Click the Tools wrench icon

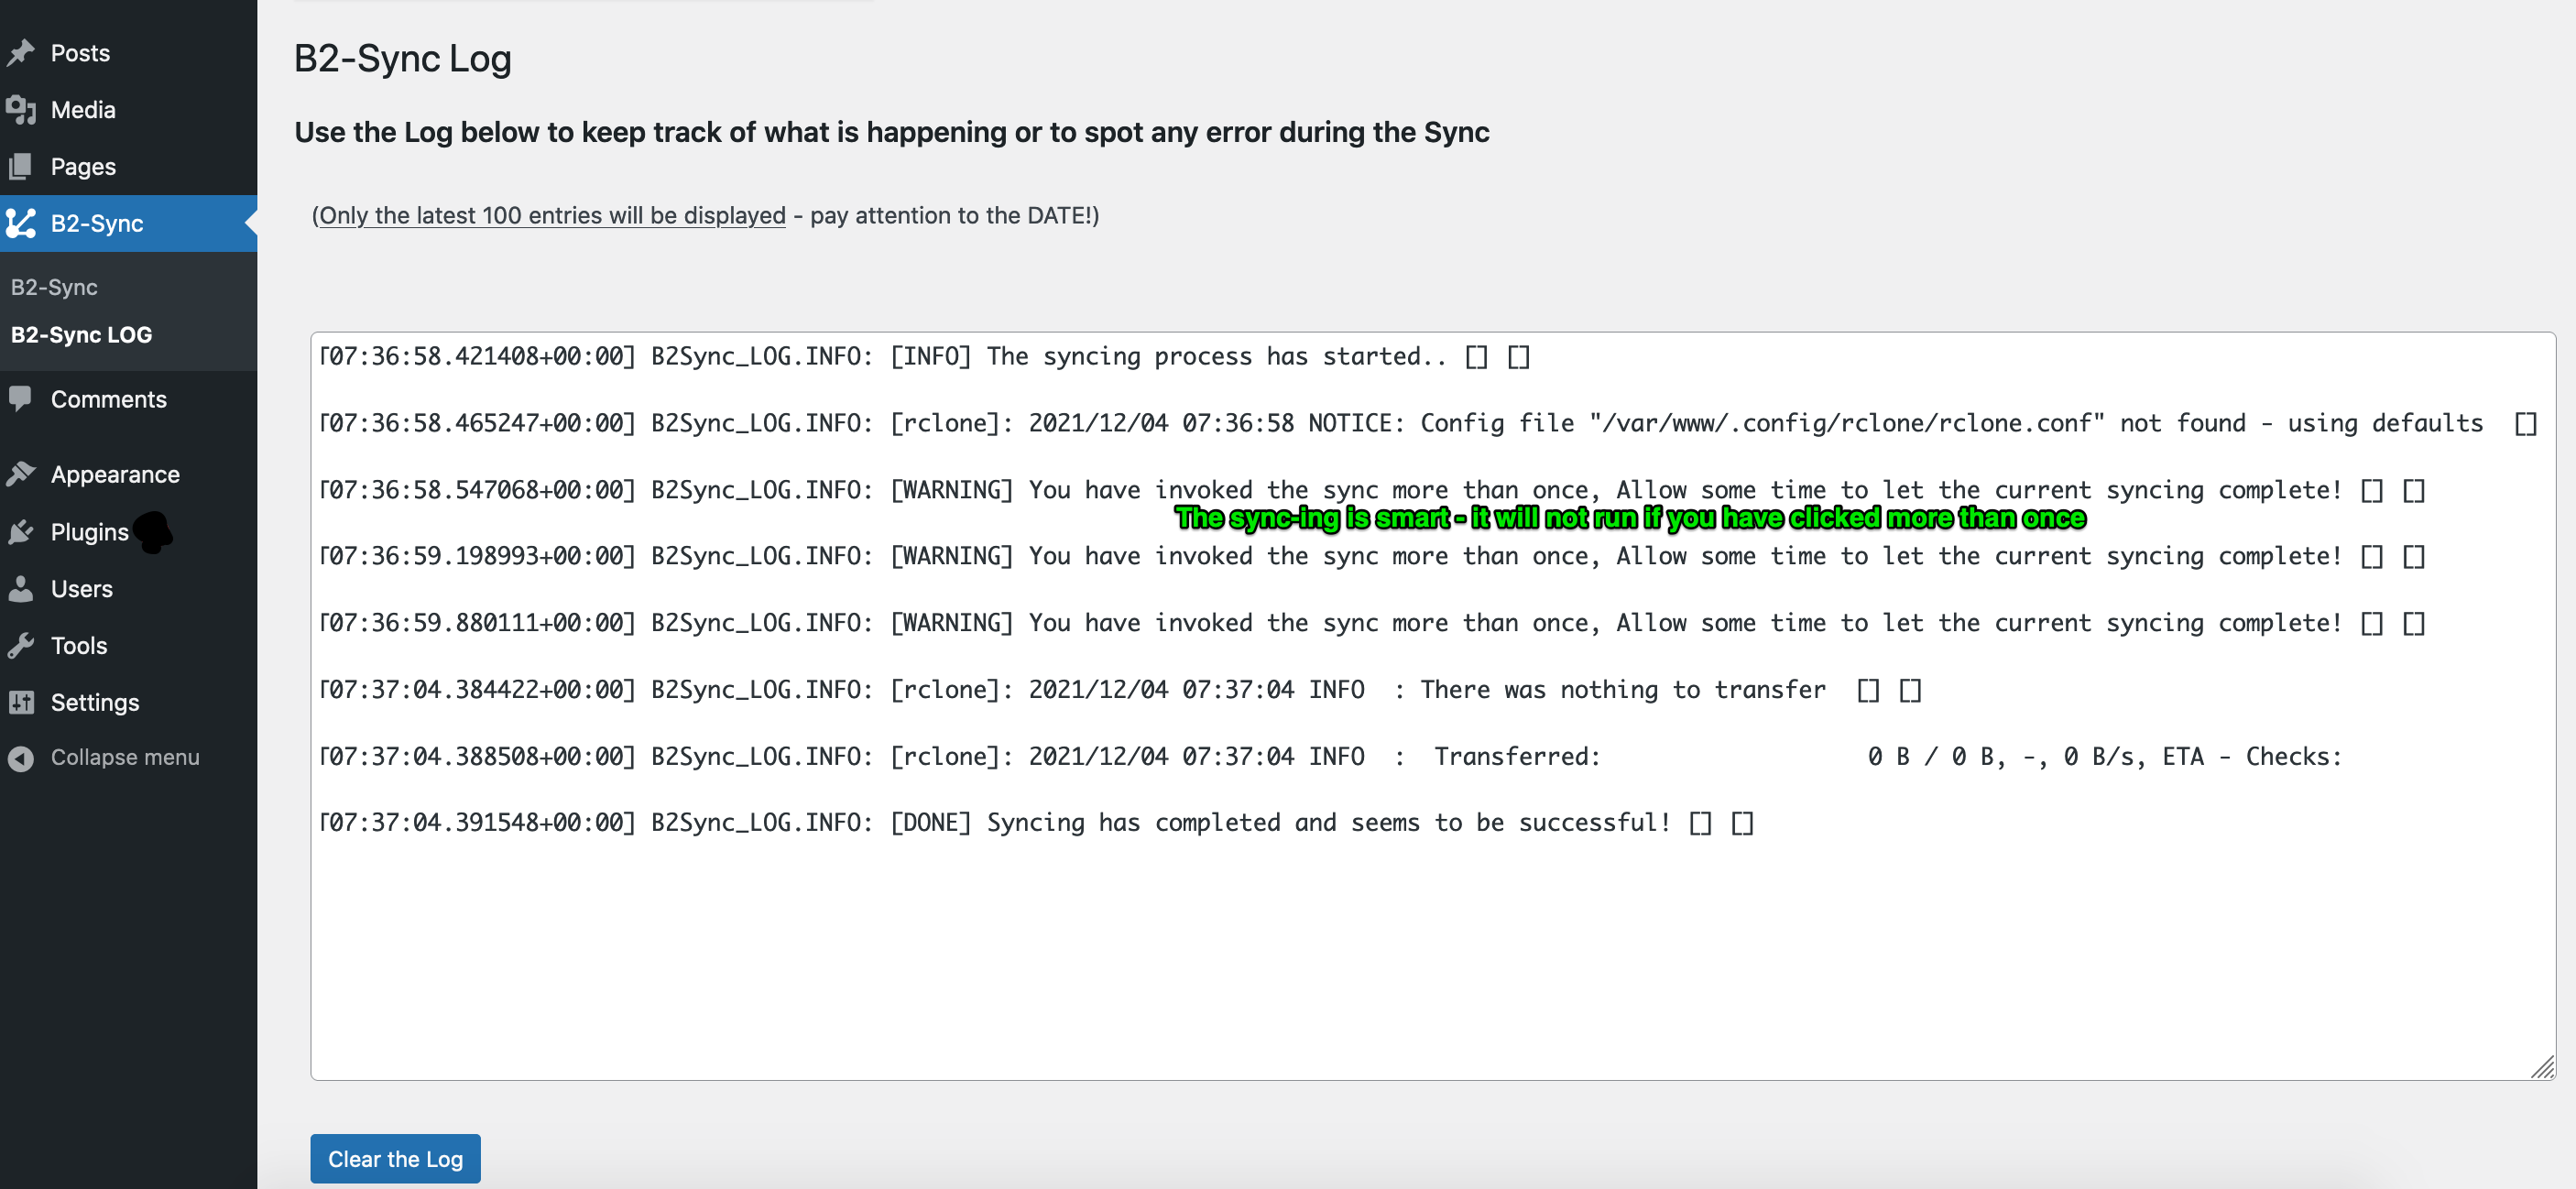click(21, 646)
